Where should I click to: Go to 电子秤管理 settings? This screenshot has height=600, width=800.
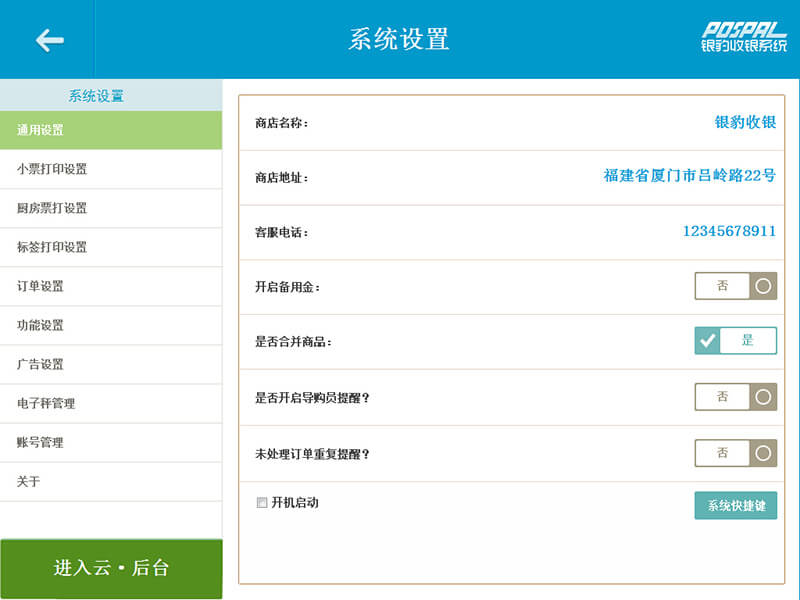point(110,403)
